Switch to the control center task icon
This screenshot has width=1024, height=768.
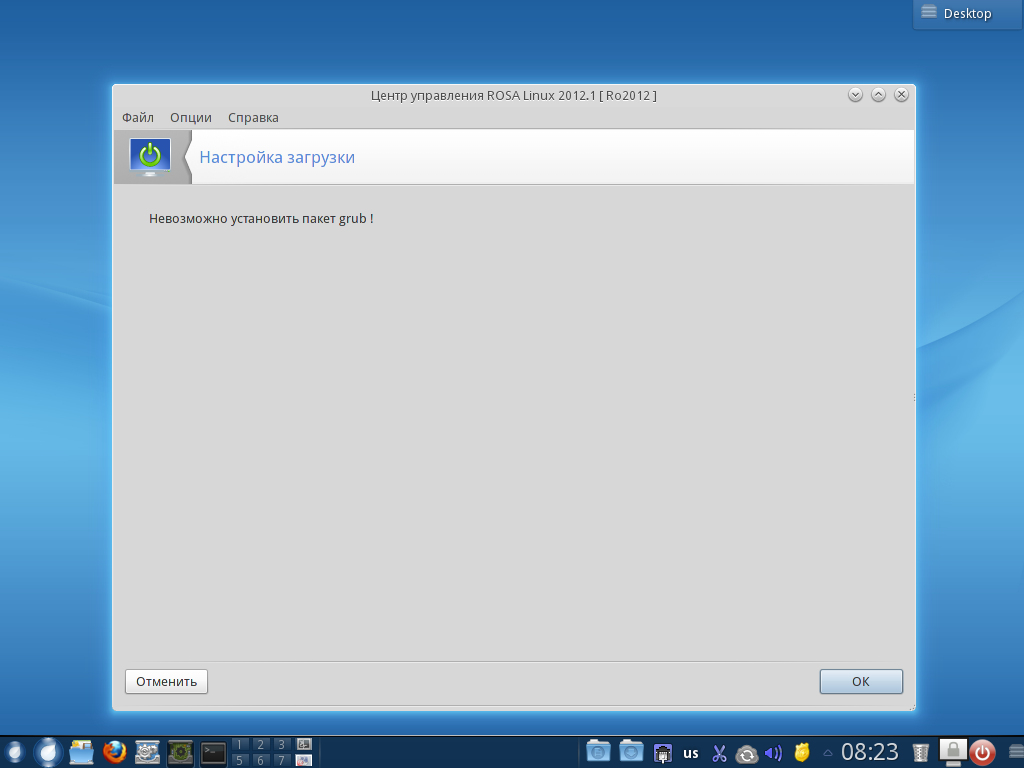point(180,752)
